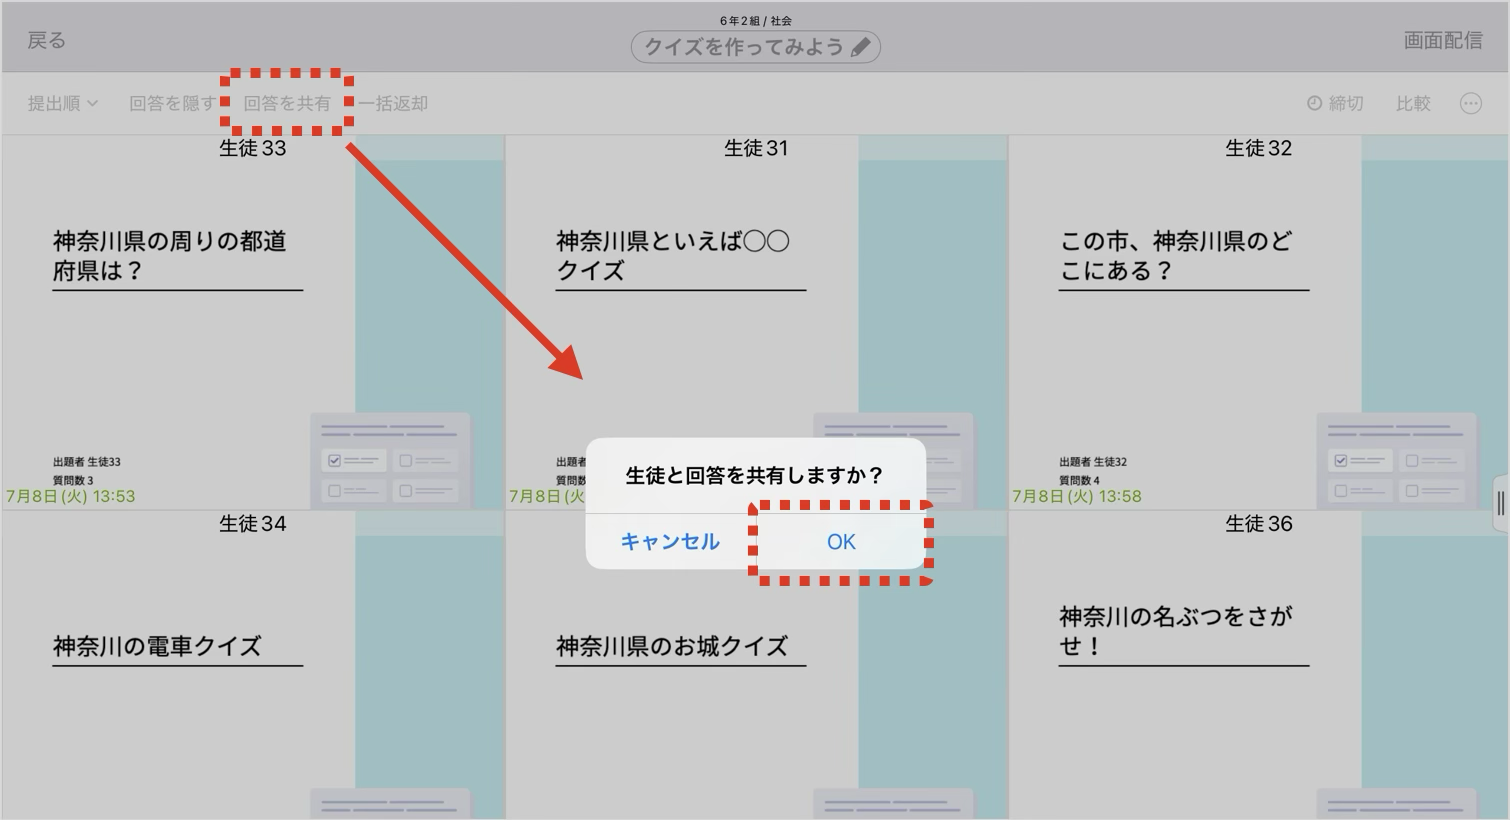Click the pencil edit icon
This screenshot has width=1510, height=820.
point(860,47)
